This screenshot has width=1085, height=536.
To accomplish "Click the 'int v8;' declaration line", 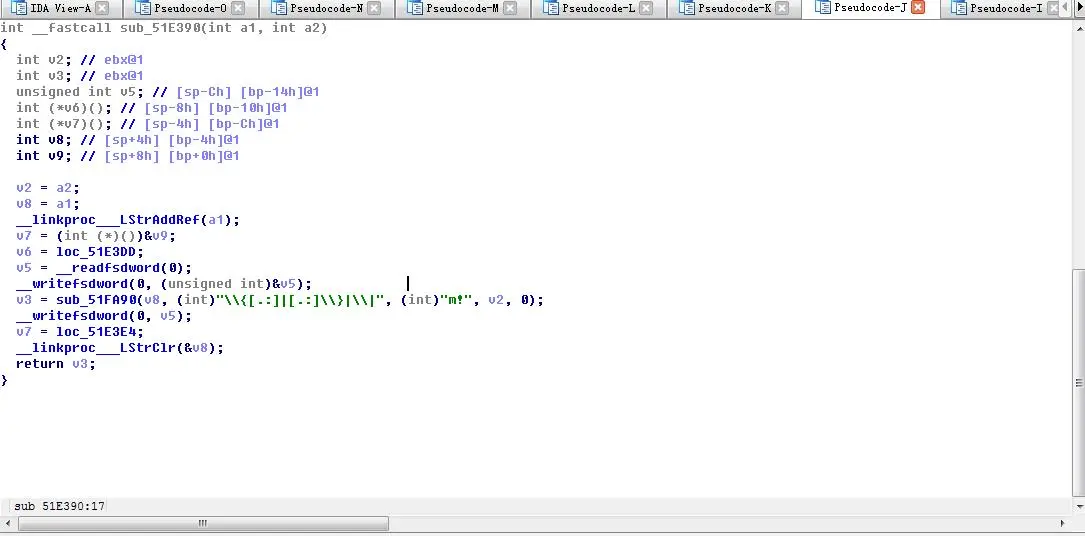I will (127, 140).
